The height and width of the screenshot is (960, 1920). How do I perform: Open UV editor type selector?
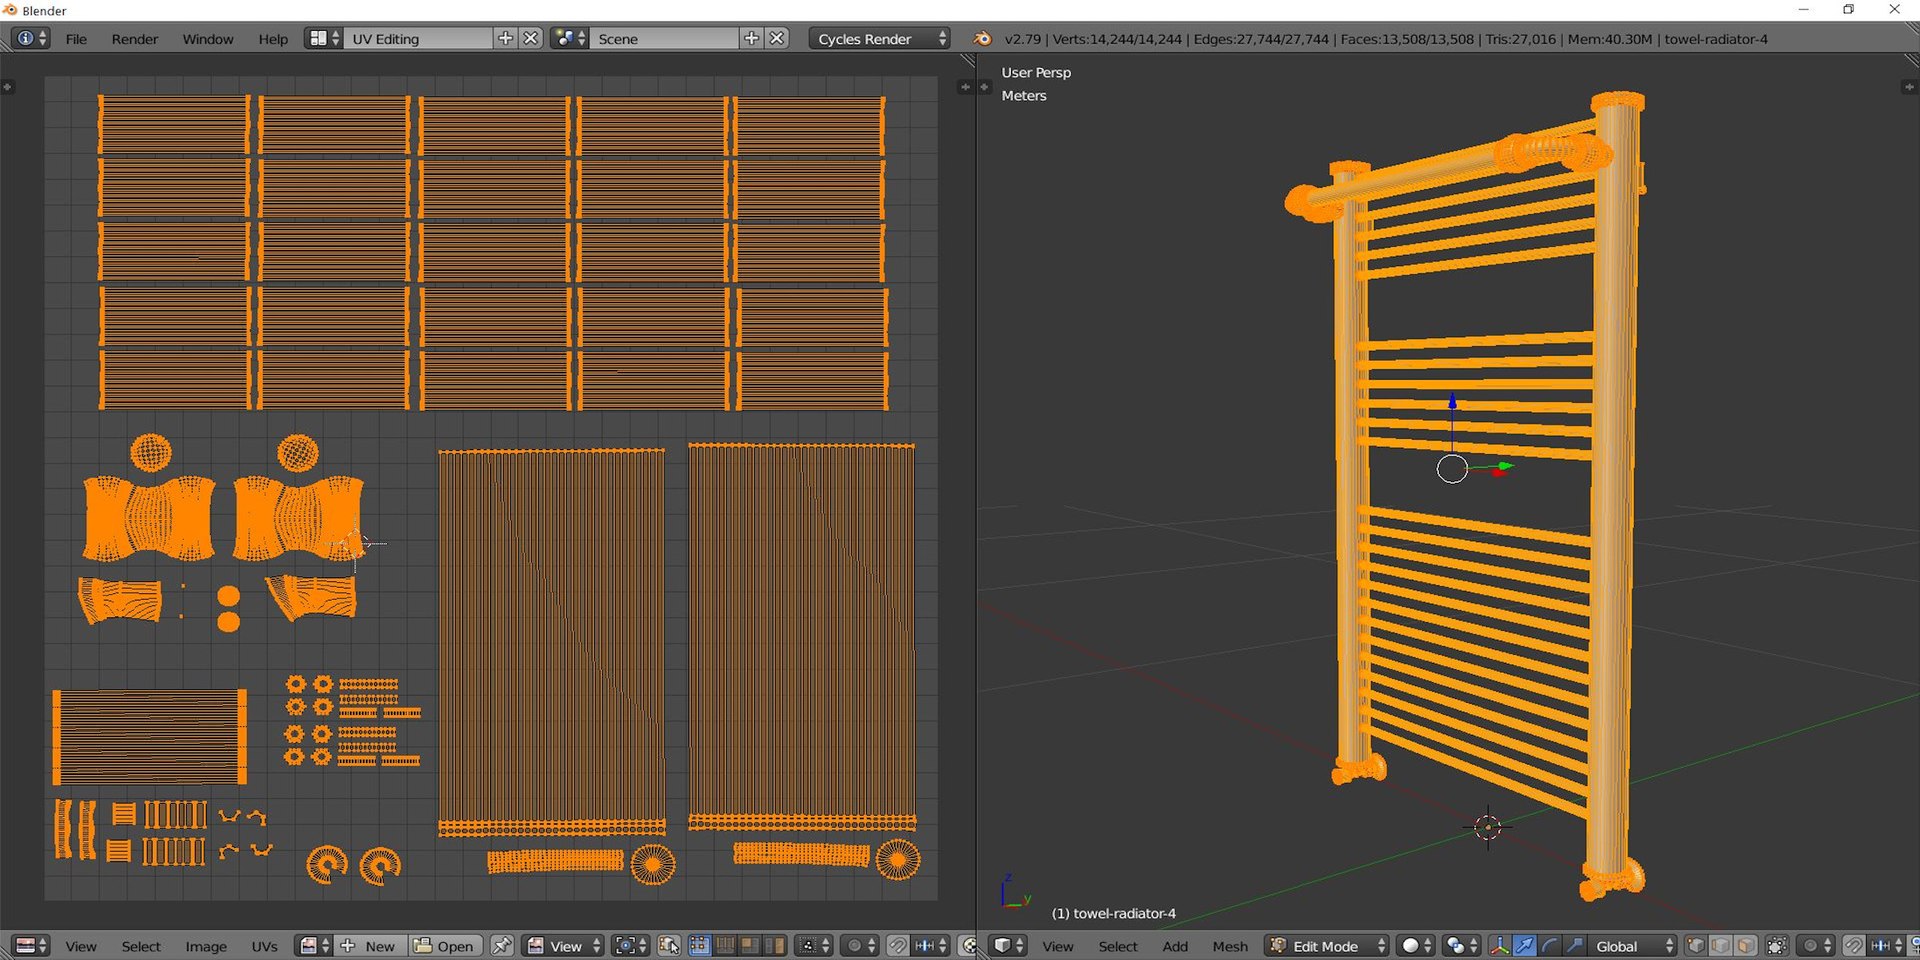pos(31,946)
